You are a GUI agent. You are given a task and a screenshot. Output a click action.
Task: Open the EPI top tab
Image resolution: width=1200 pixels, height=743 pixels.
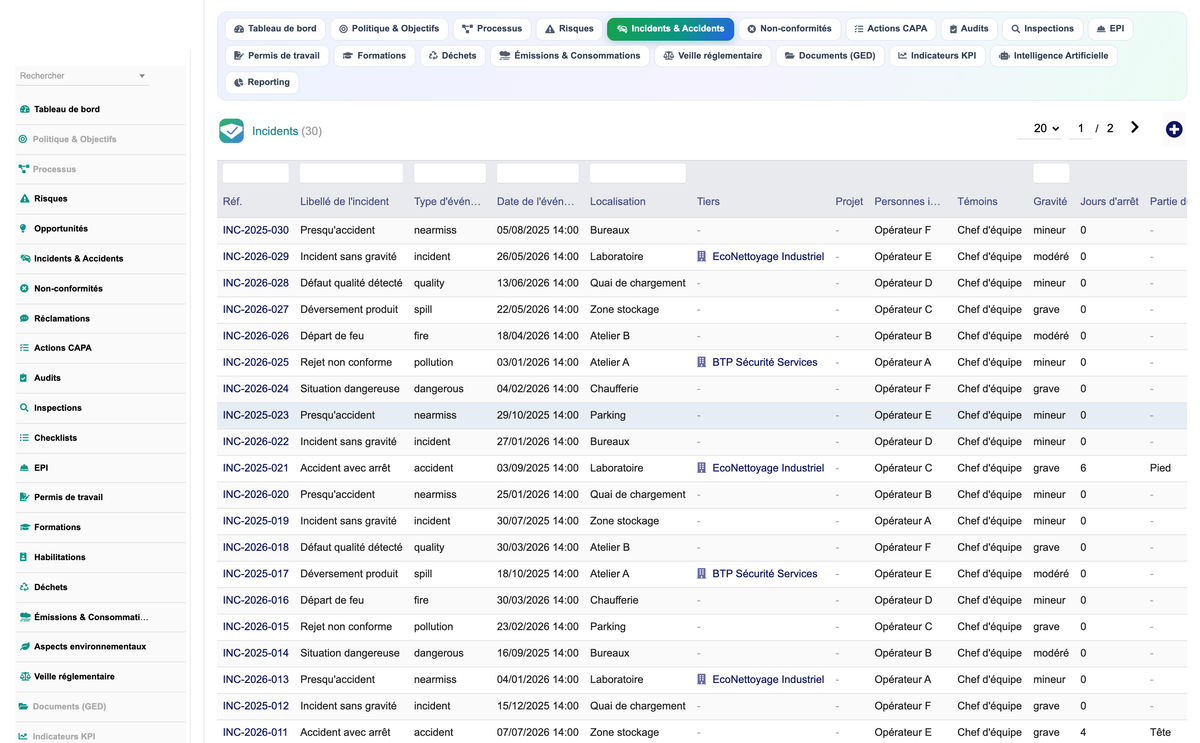[1110, 29]
